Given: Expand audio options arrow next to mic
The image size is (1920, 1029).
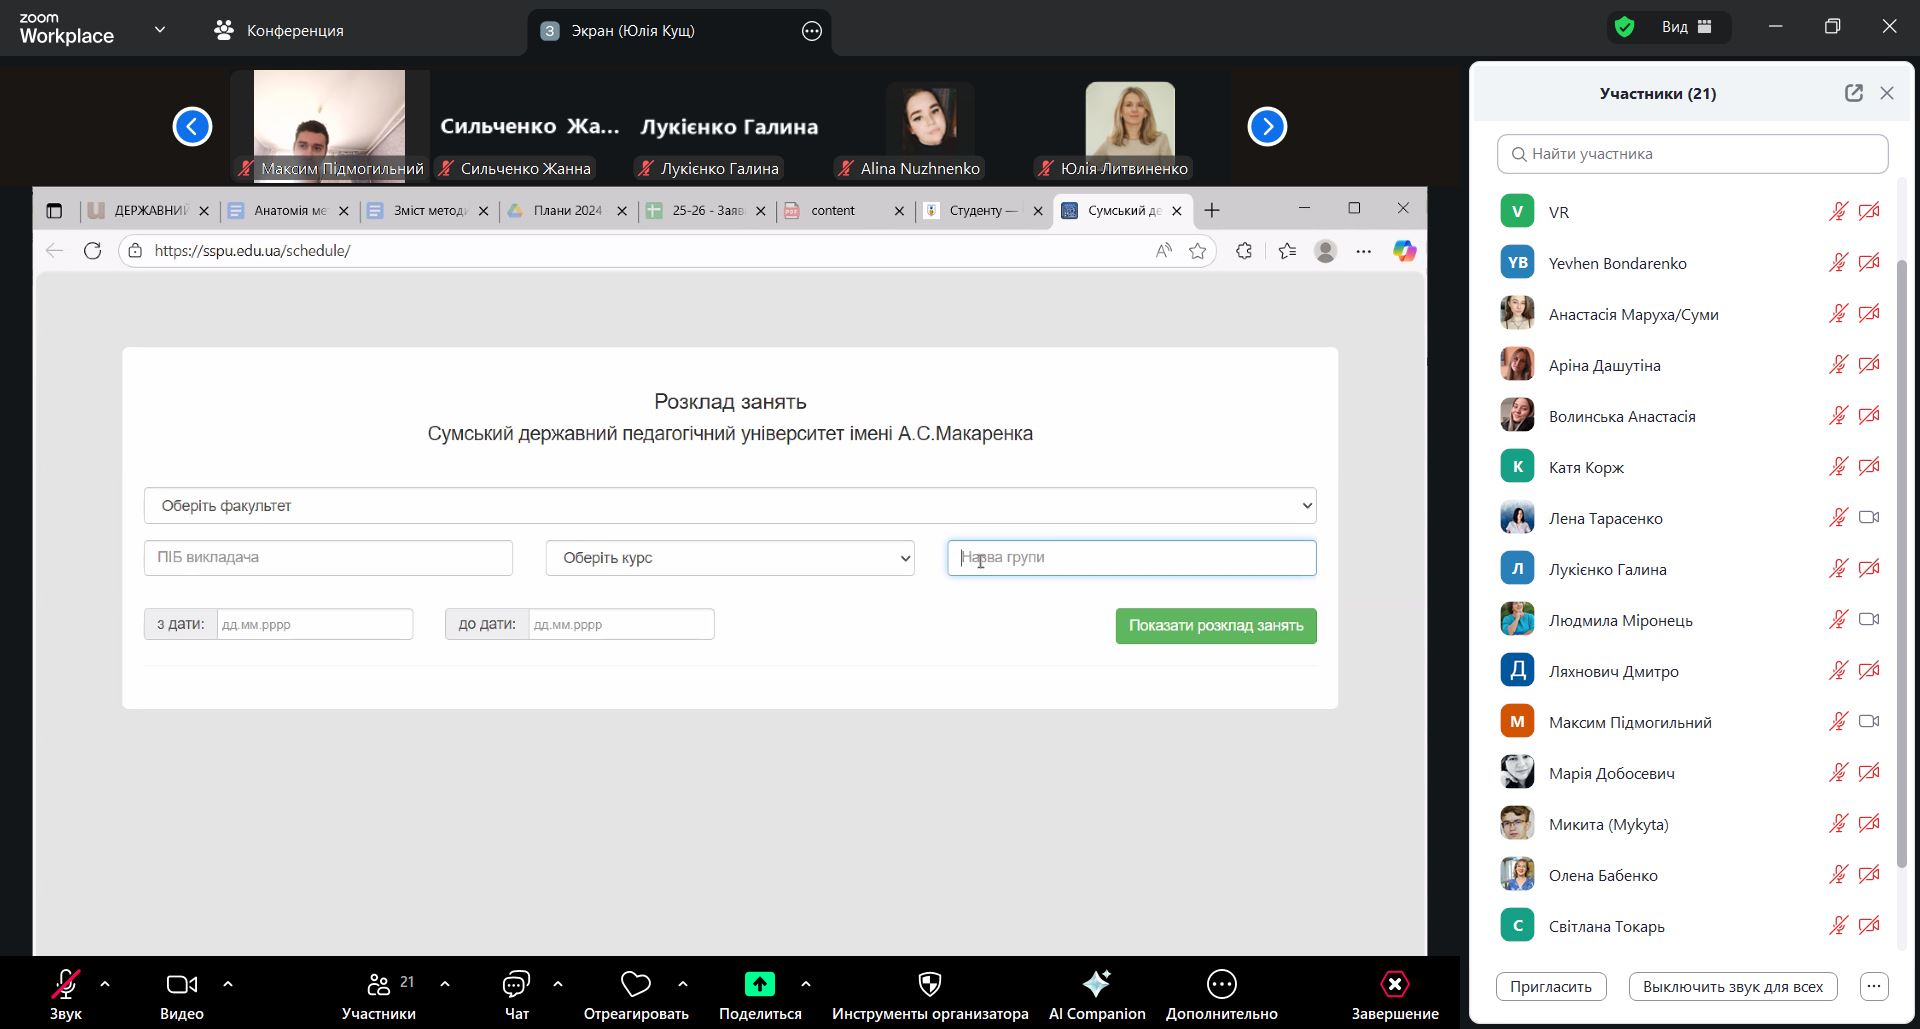Looking at the screenshot, I should 105,984.
